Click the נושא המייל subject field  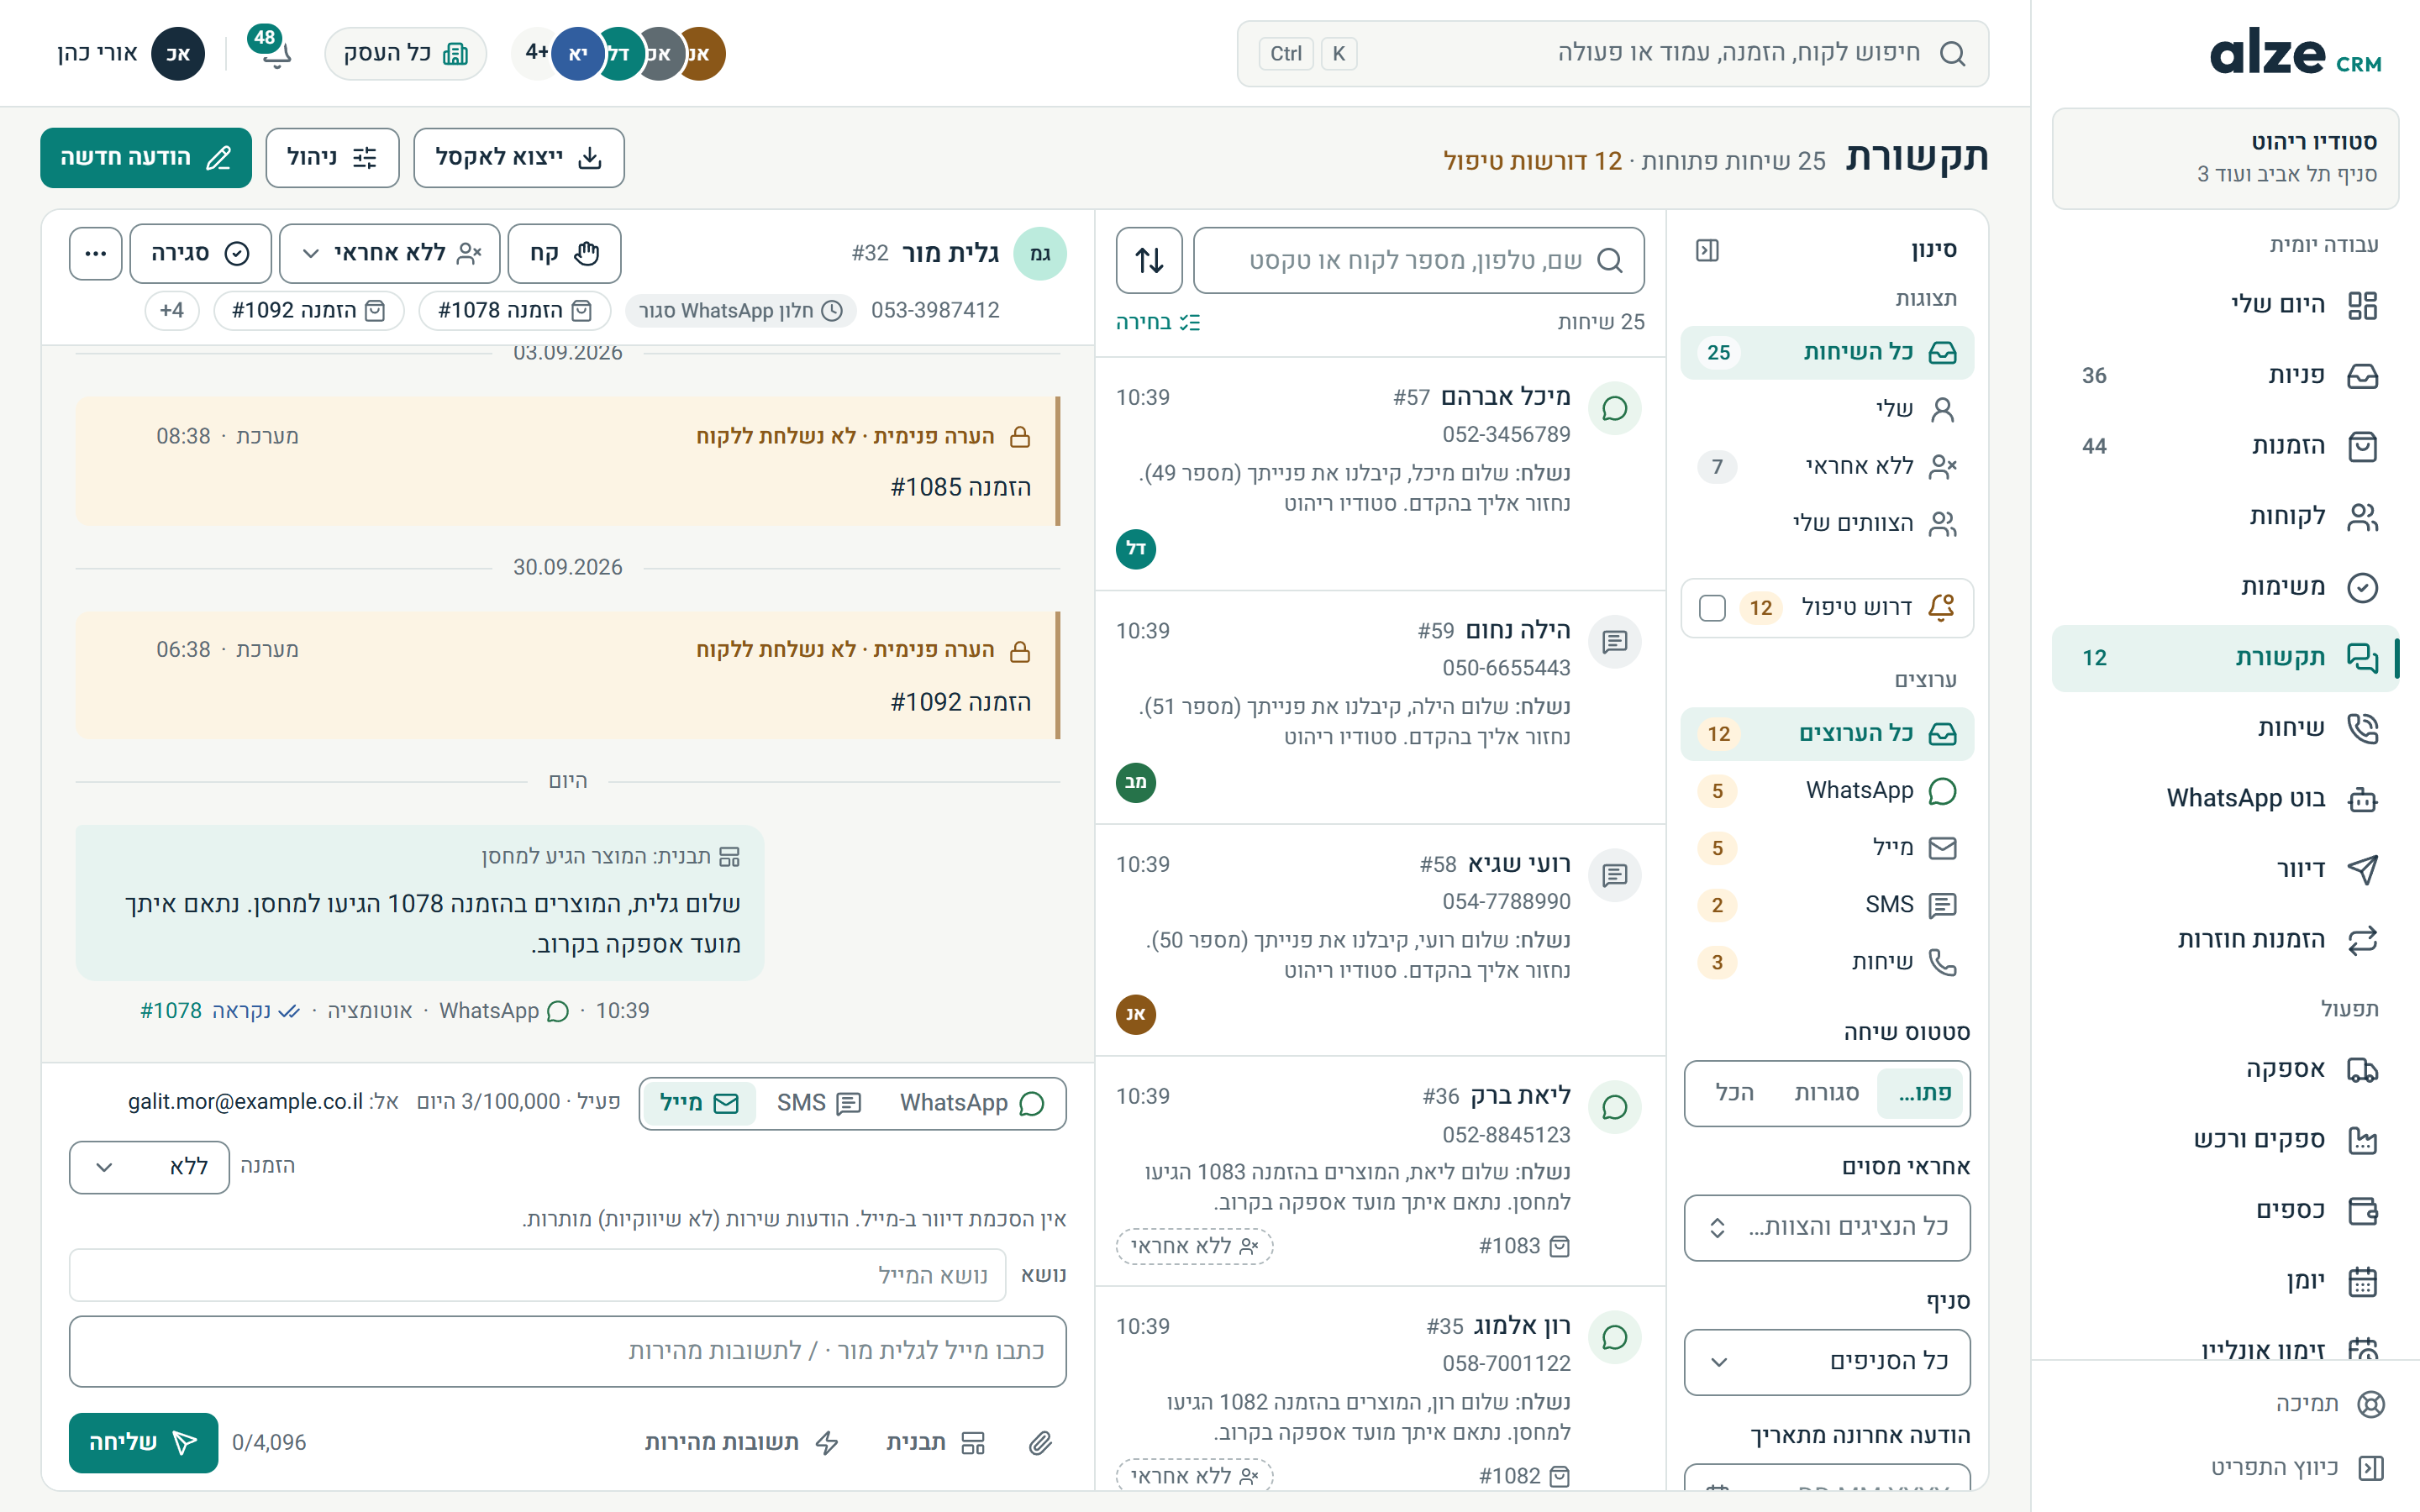(537, 1275)
